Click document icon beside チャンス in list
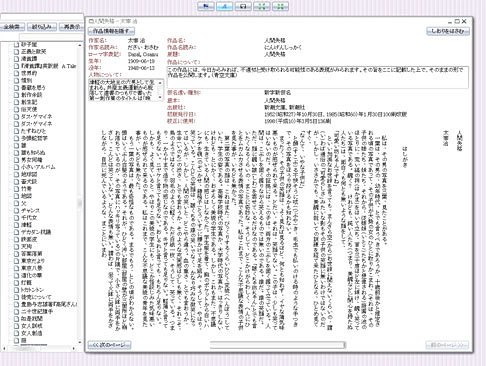This screenshot has width=486, height=366. click(16, 211)
